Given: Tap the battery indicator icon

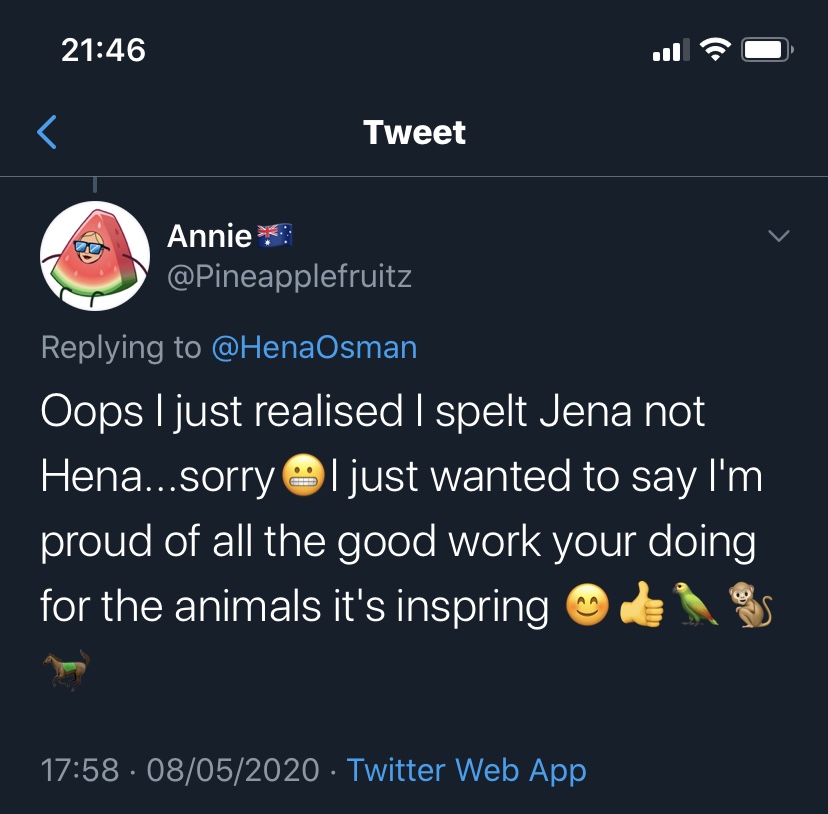Looking at the screenshot, I should point(767,49).
